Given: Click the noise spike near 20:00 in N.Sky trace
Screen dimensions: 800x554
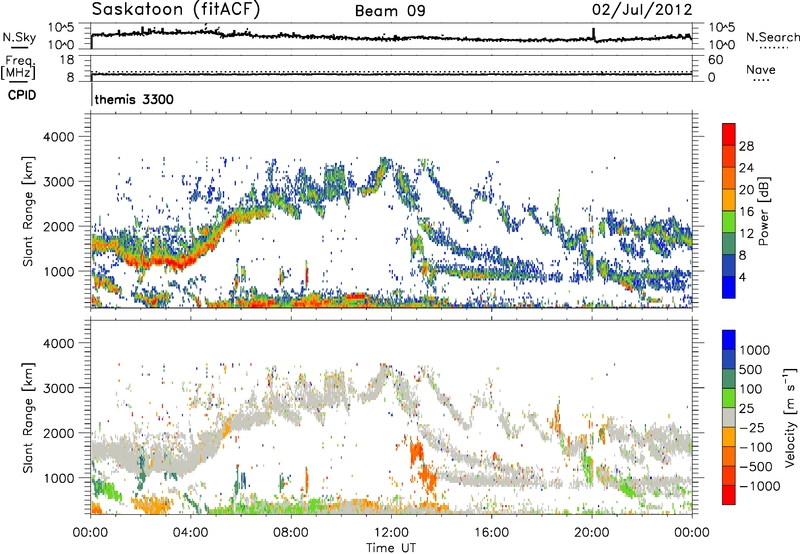Looking at the screenshot, I should pos(593,34).
